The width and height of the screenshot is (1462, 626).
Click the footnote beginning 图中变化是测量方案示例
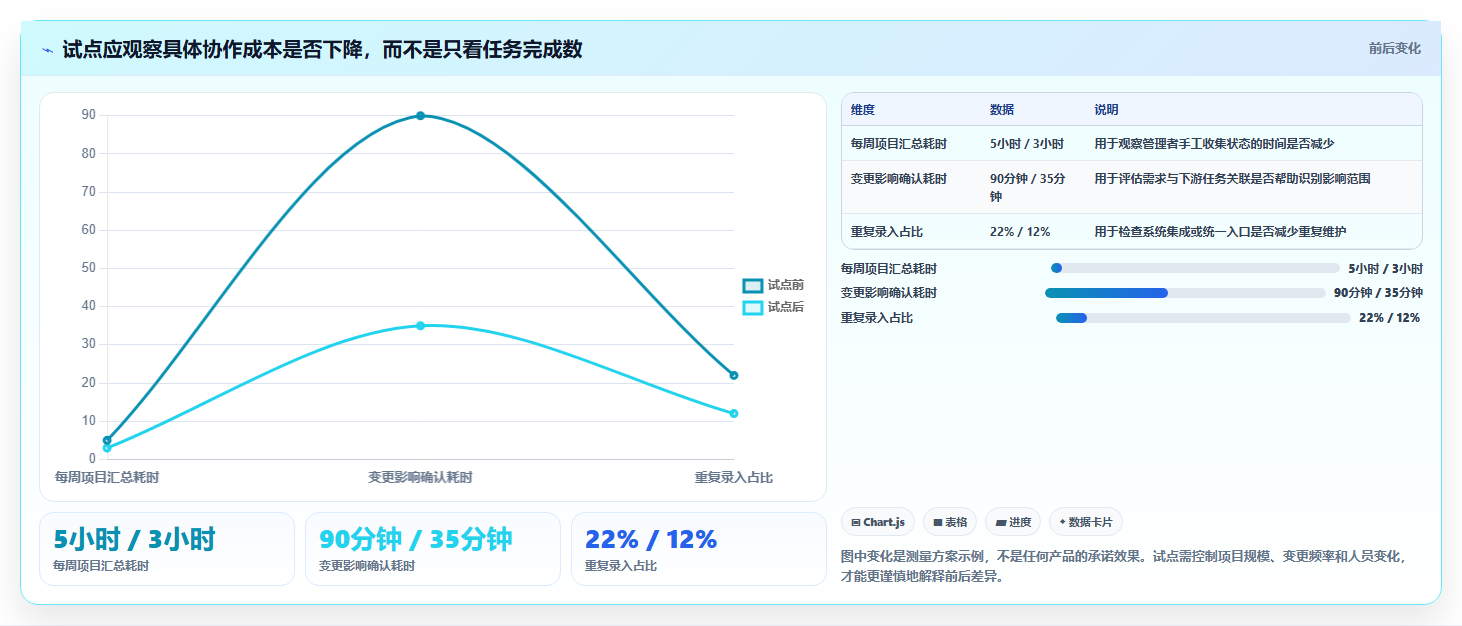[1124, 566]
